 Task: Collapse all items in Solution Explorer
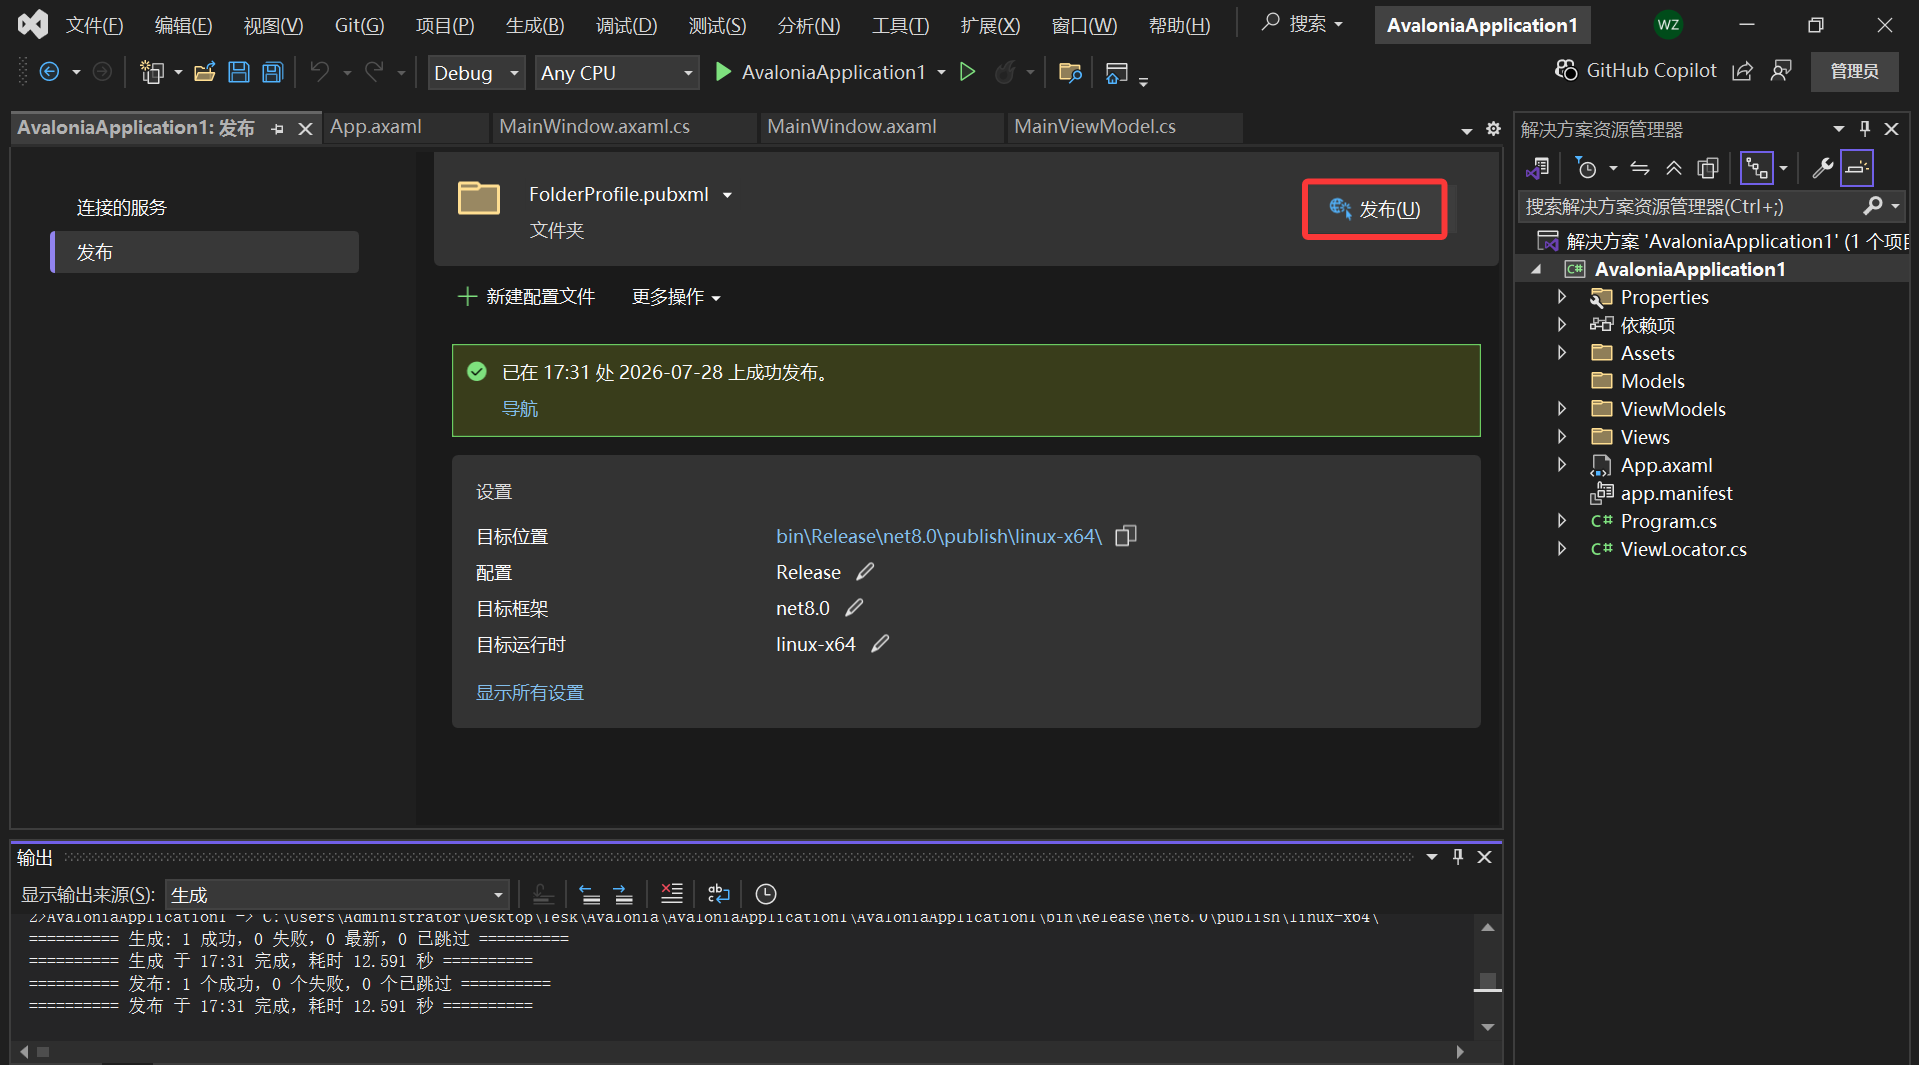pyautogui.click(x=1674, y=168)
